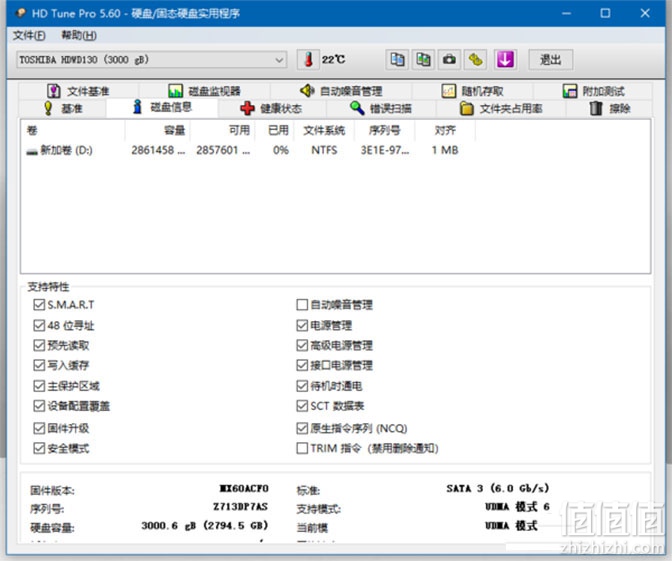This screenshot has width=672, height=561.
Task: Toggle the 安全模式 checkbox
Action: pos(39,448)
